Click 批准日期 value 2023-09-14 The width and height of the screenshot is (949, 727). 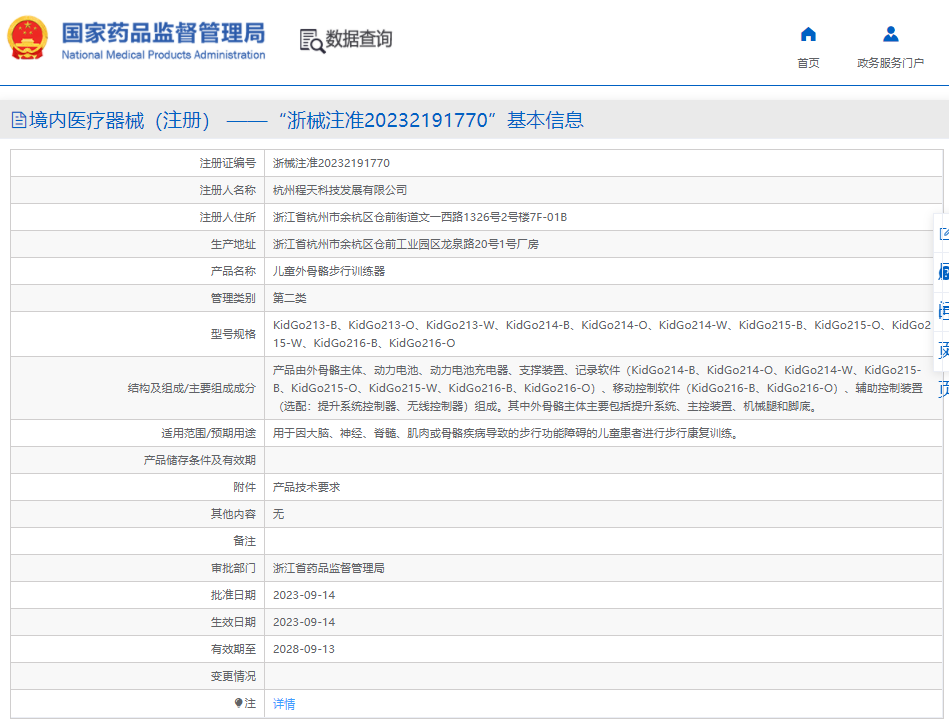304,595
